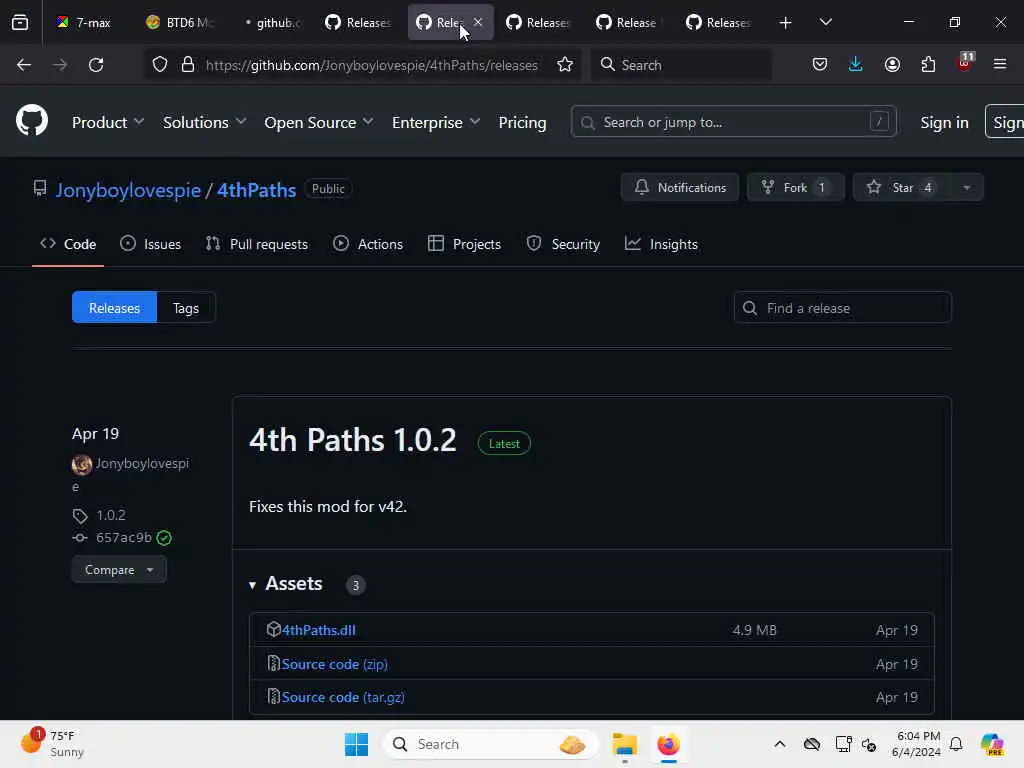Image resolution: width=1024 pixels, height=768 pixels.
Task: Open the list all tabs chevron
Action: pyautogui.click(x=825, y=23)
